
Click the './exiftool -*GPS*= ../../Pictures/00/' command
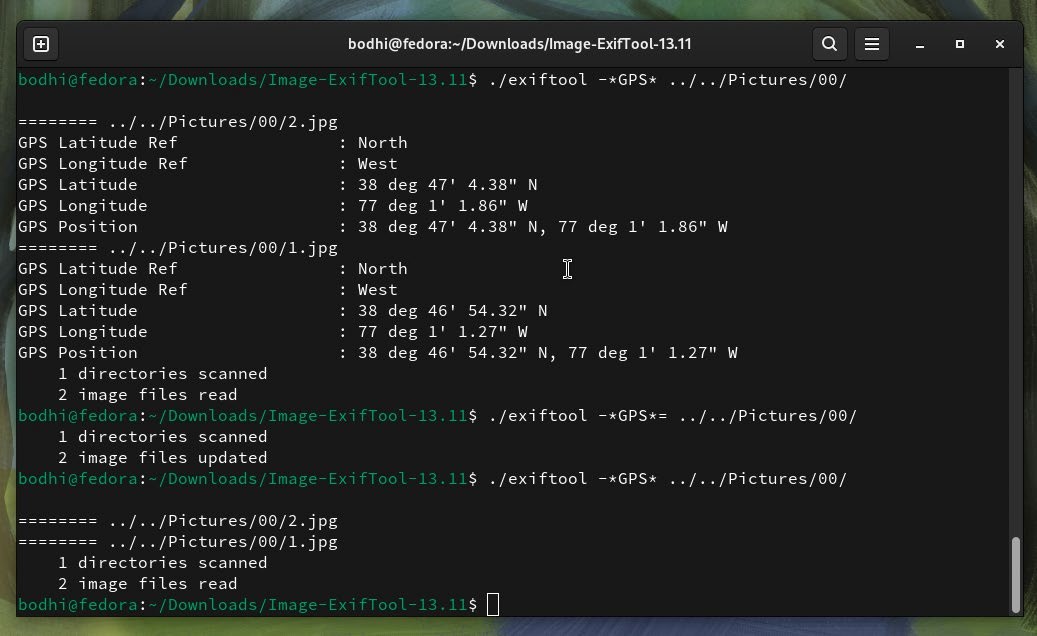point(673,416)
